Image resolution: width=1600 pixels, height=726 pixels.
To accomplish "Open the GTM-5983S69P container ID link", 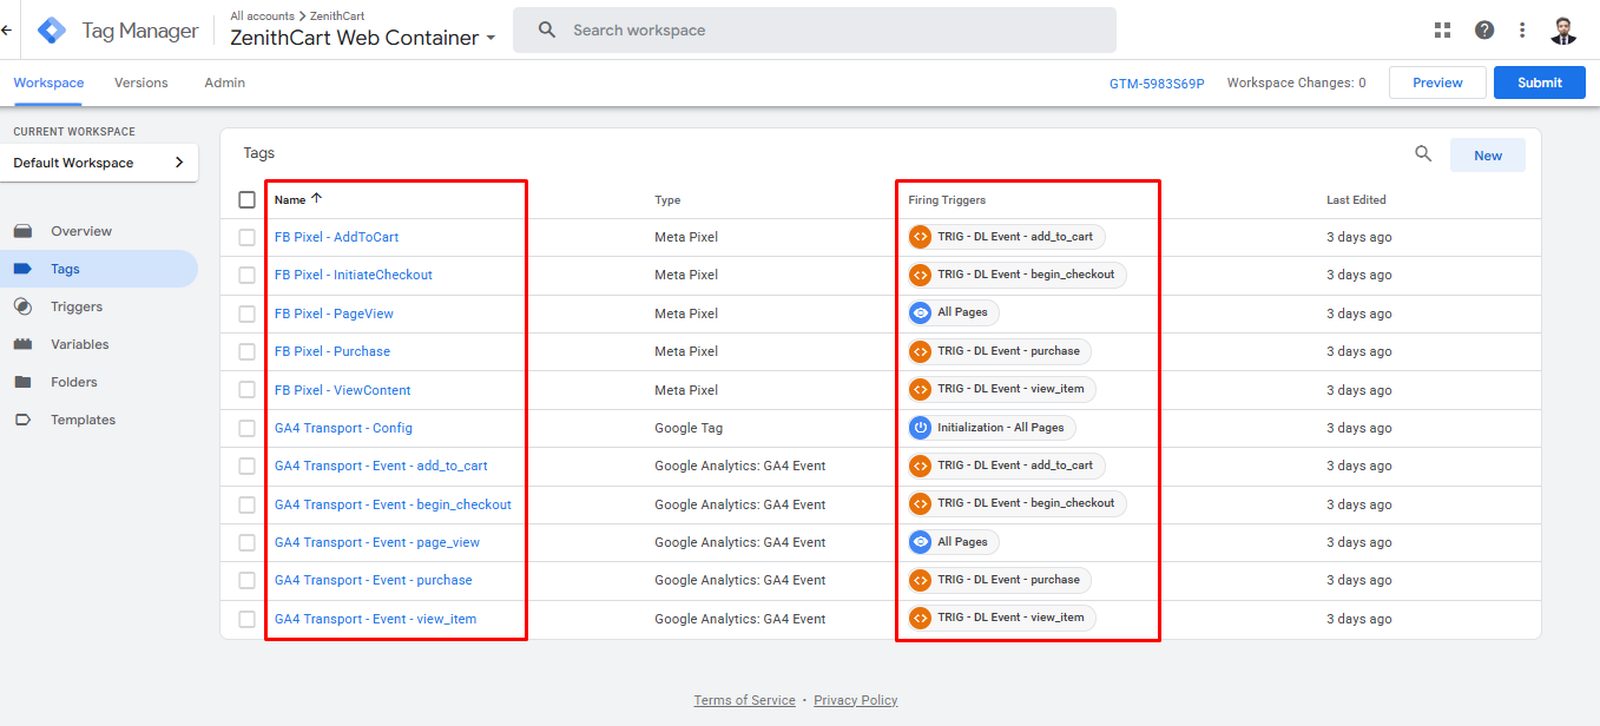I will click(1156, 83).
